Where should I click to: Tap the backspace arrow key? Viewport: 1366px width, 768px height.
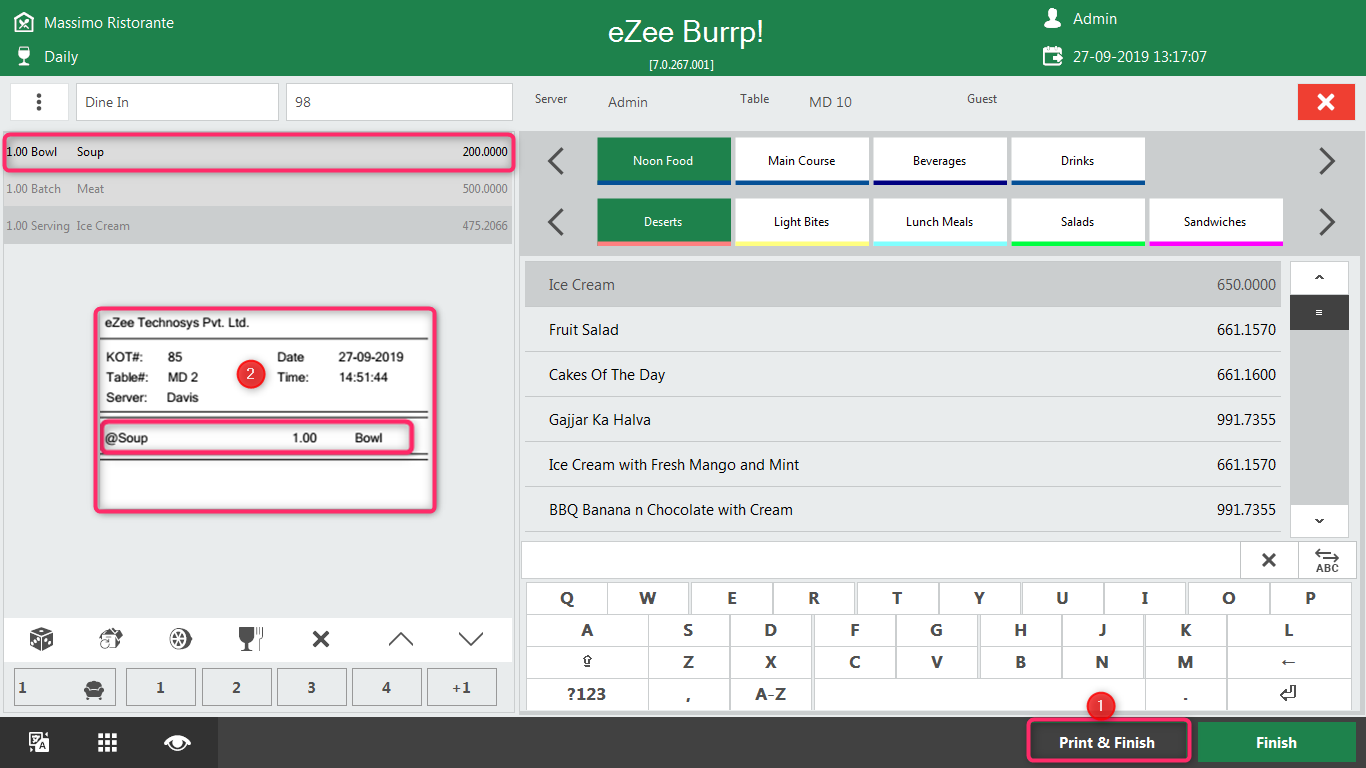point(1288,662)
